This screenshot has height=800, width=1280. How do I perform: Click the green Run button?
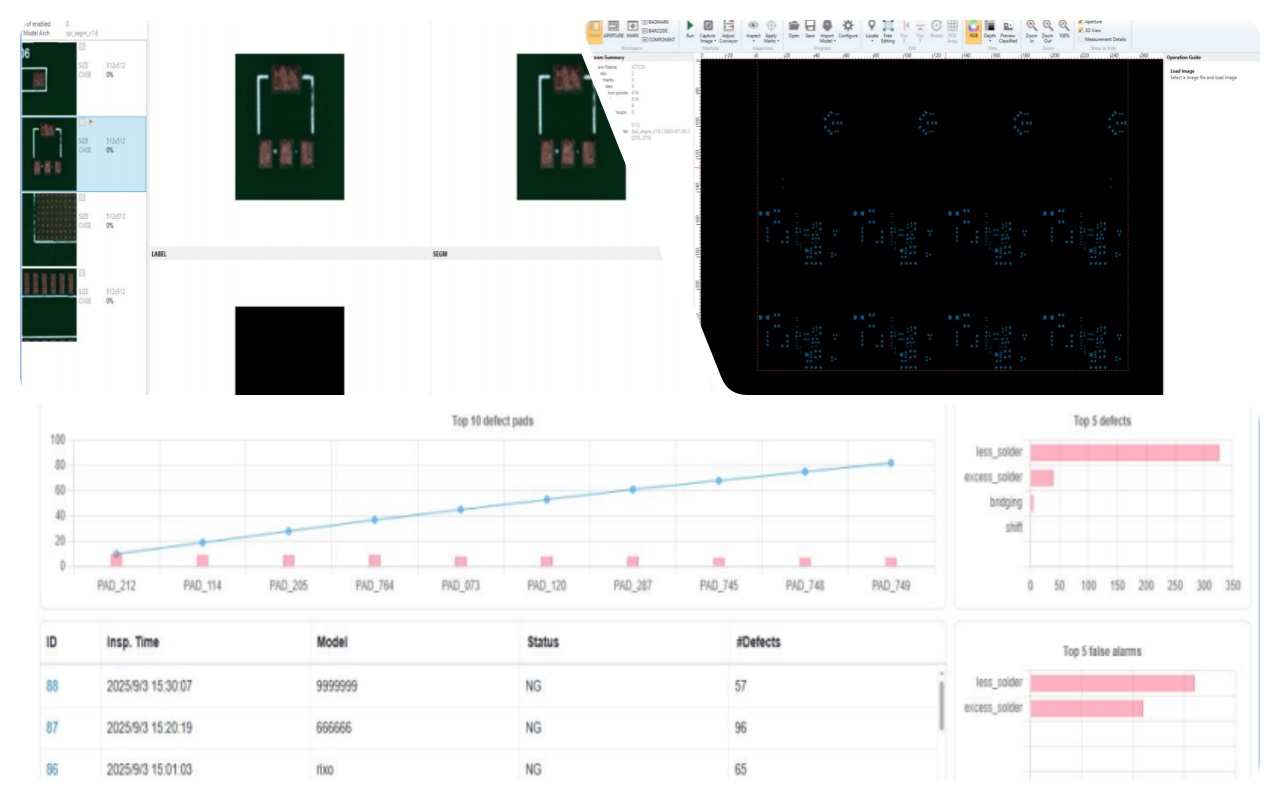click(690, 27)
